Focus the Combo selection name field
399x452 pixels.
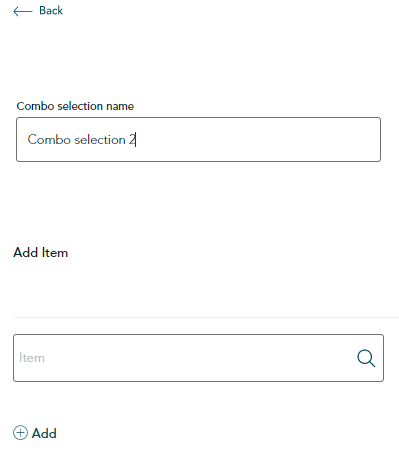click(198, 139)
